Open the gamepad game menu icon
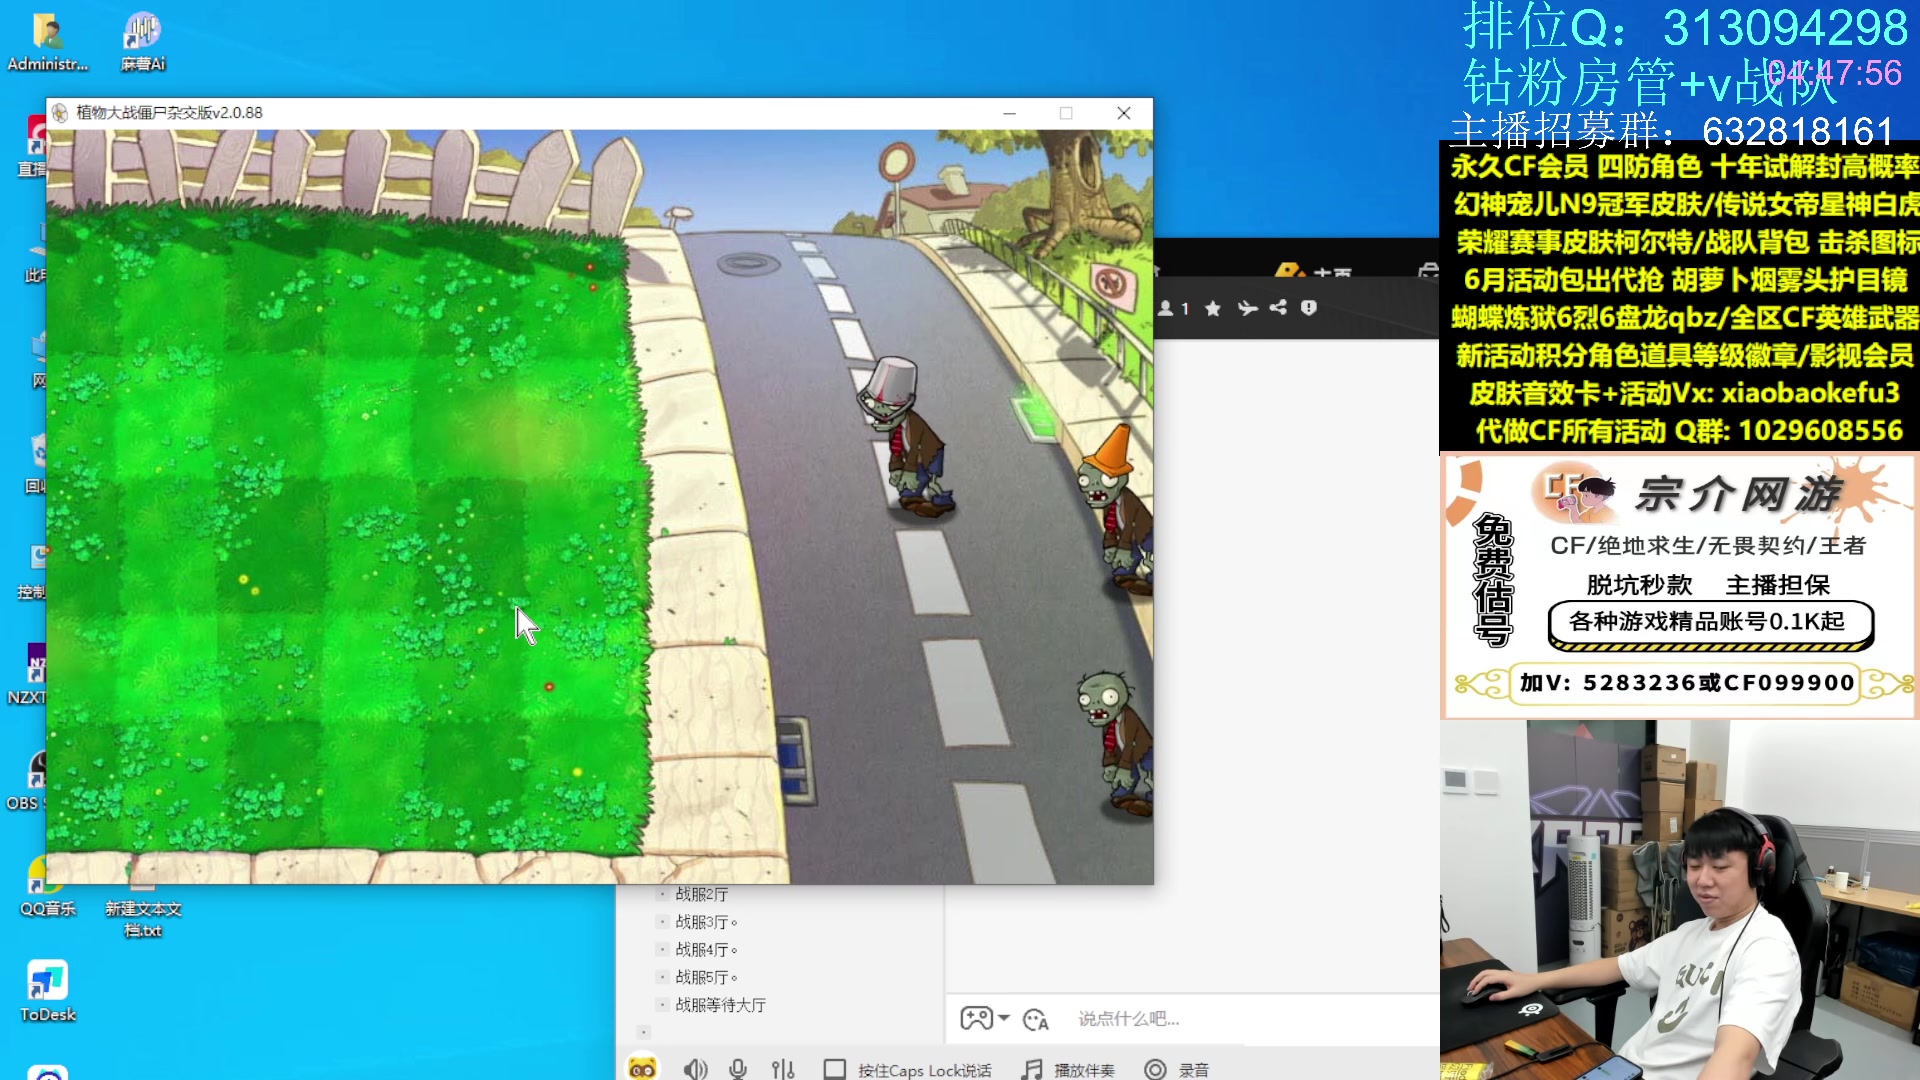This screenshot has width=1920, height=1080. pos(976,1018)
